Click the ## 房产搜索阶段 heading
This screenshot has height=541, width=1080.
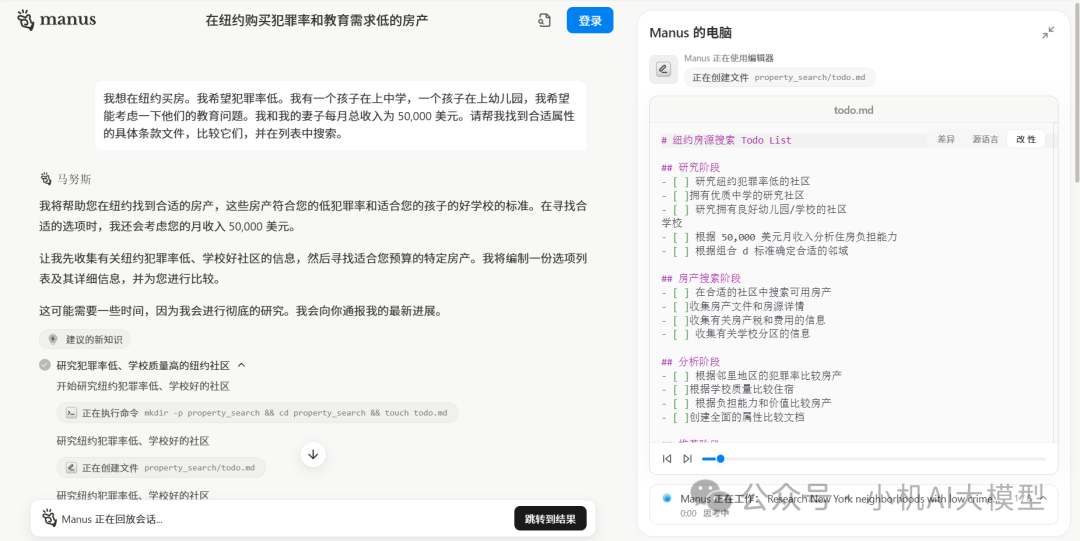pyautogui.click(x=701, y=278)
